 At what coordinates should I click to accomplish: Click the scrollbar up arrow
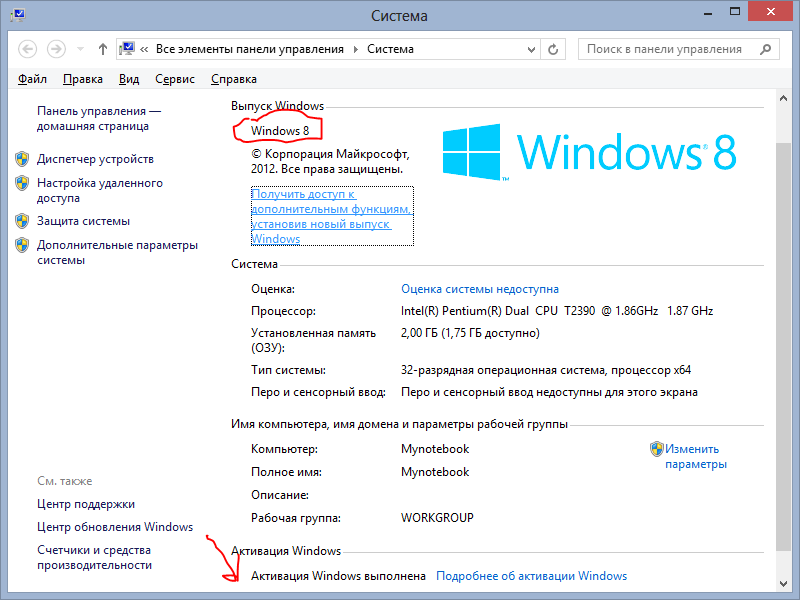coord(783,98)
